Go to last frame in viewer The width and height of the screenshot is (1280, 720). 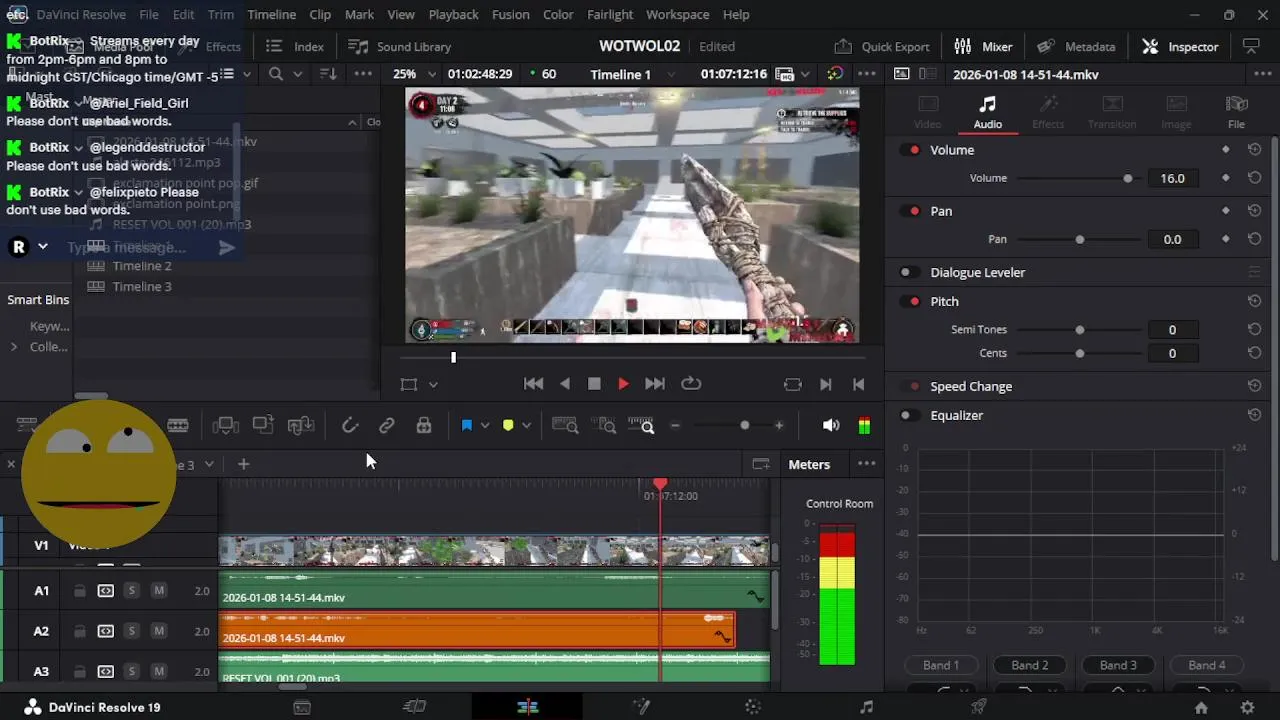pyautogui.click(x=654, y=384)
